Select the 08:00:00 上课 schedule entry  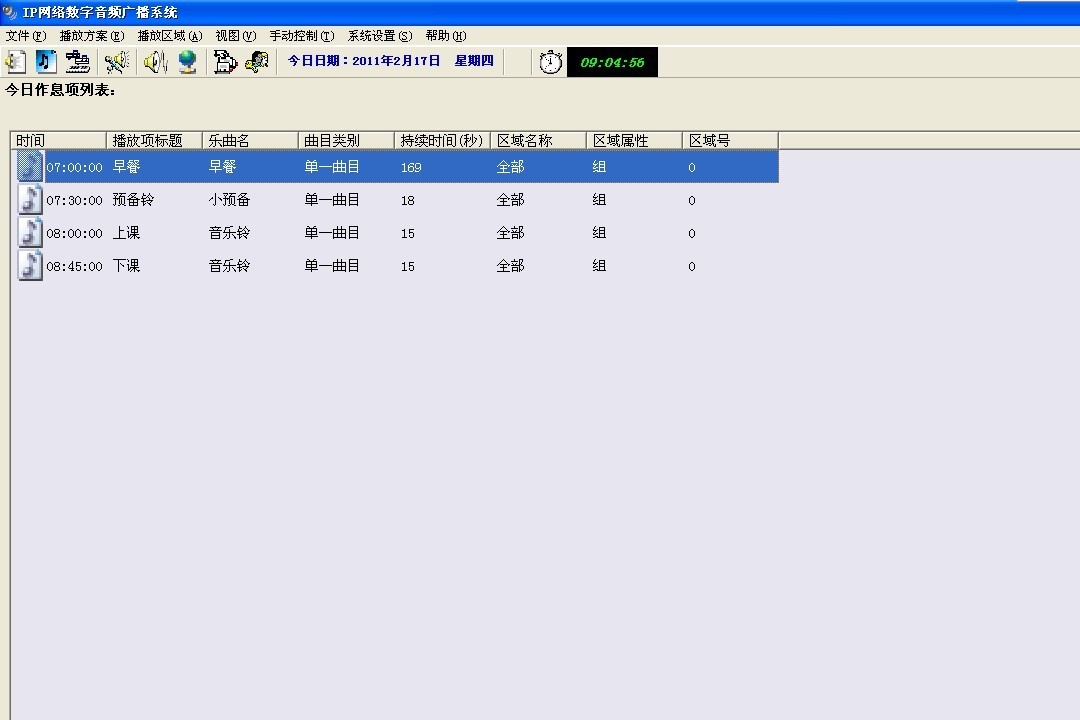(300, 232)
